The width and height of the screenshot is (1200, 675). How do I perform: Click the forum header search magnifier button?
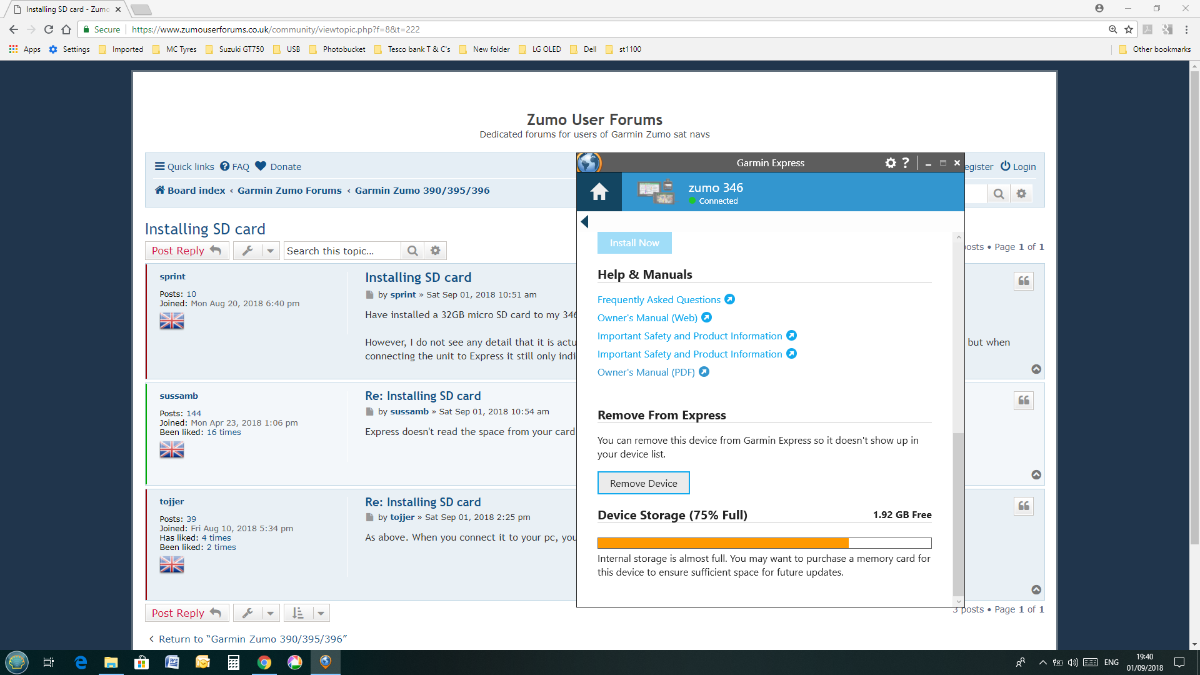(x=998, y=193)
